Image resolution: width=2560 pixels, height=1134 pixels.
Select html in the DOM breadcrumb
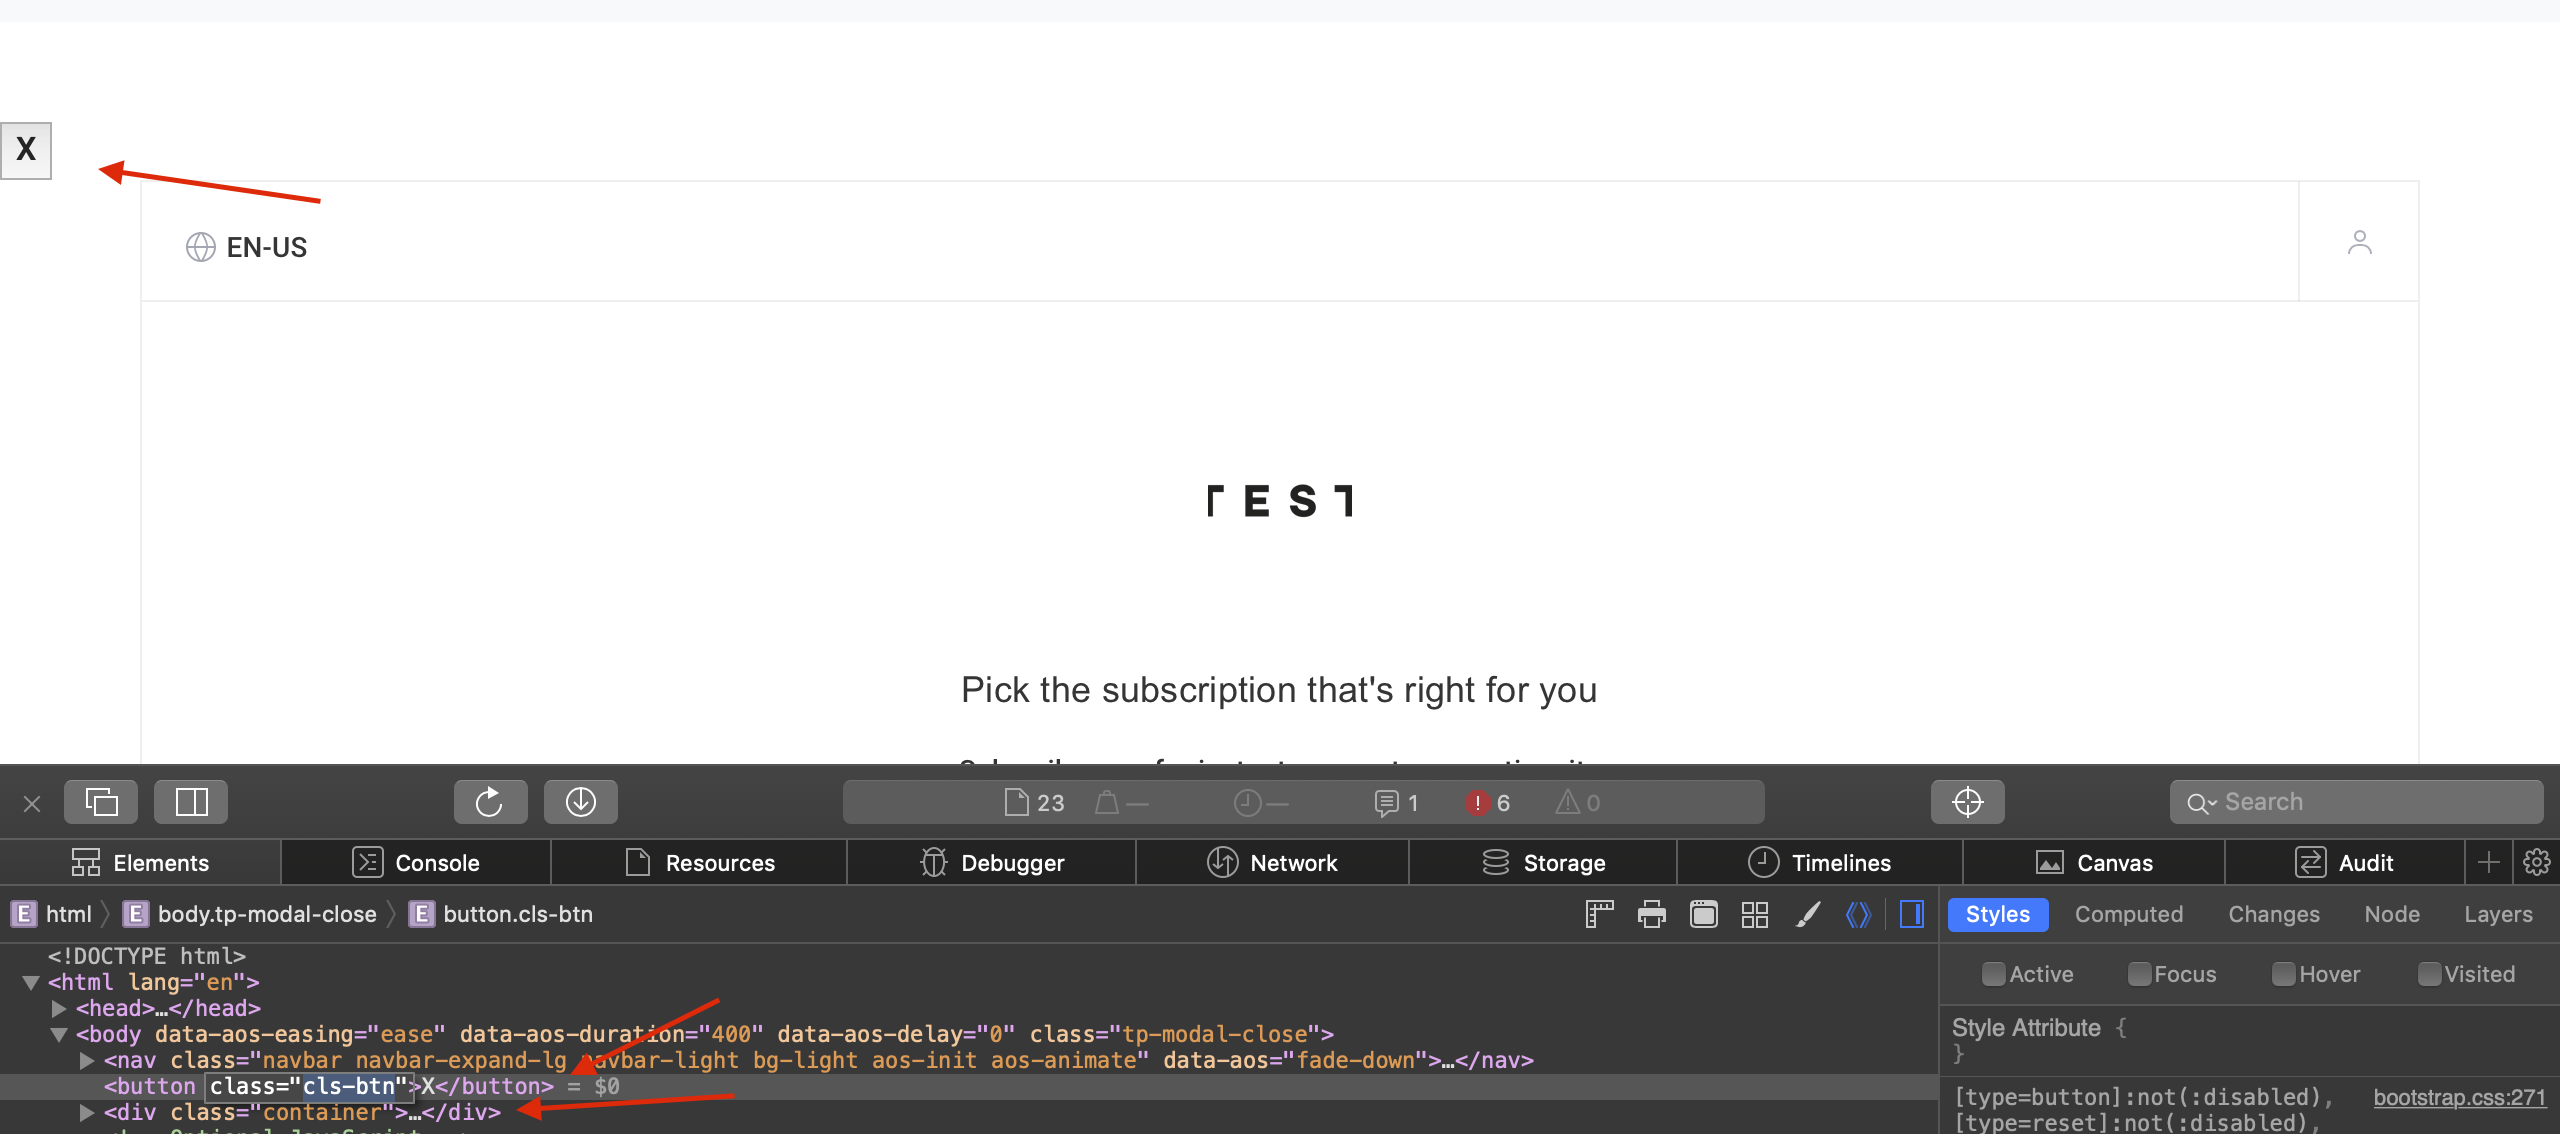pos(51,914)
